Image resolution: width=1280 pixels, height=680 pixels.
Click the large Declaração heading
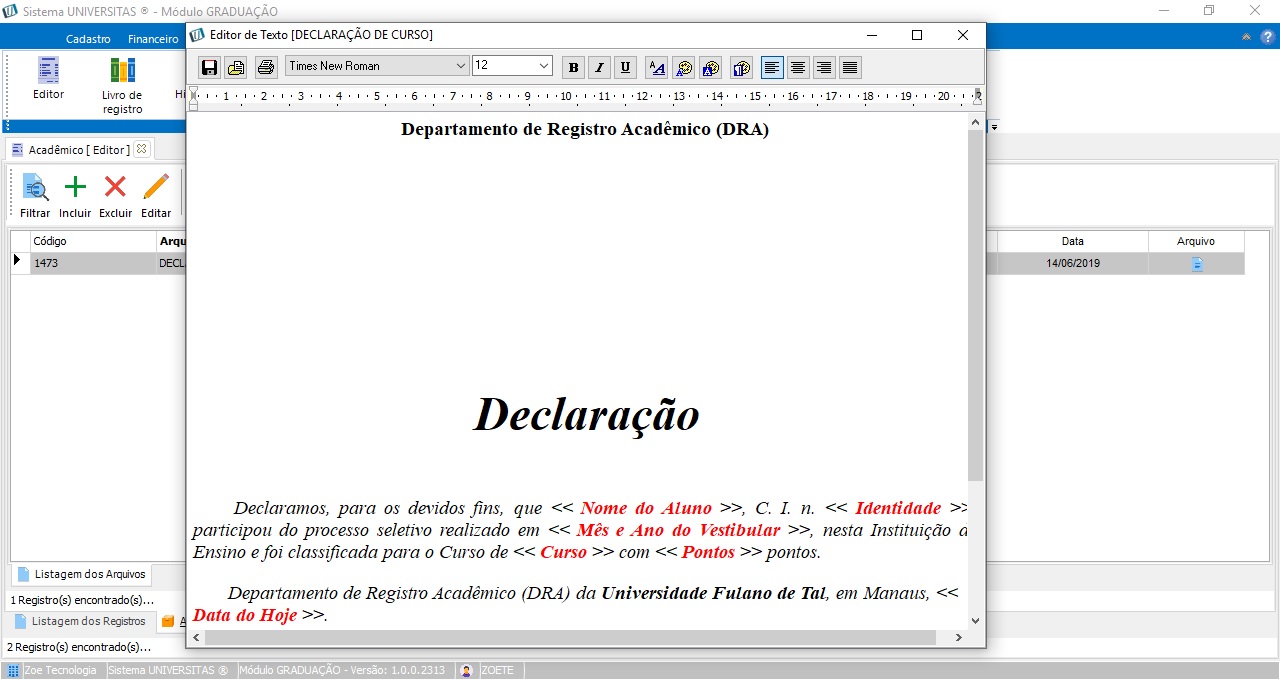tap(586, 414)
